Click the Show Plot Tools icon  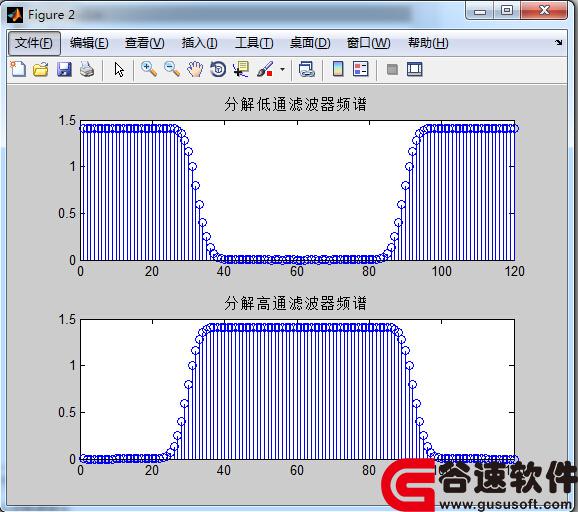415,69
